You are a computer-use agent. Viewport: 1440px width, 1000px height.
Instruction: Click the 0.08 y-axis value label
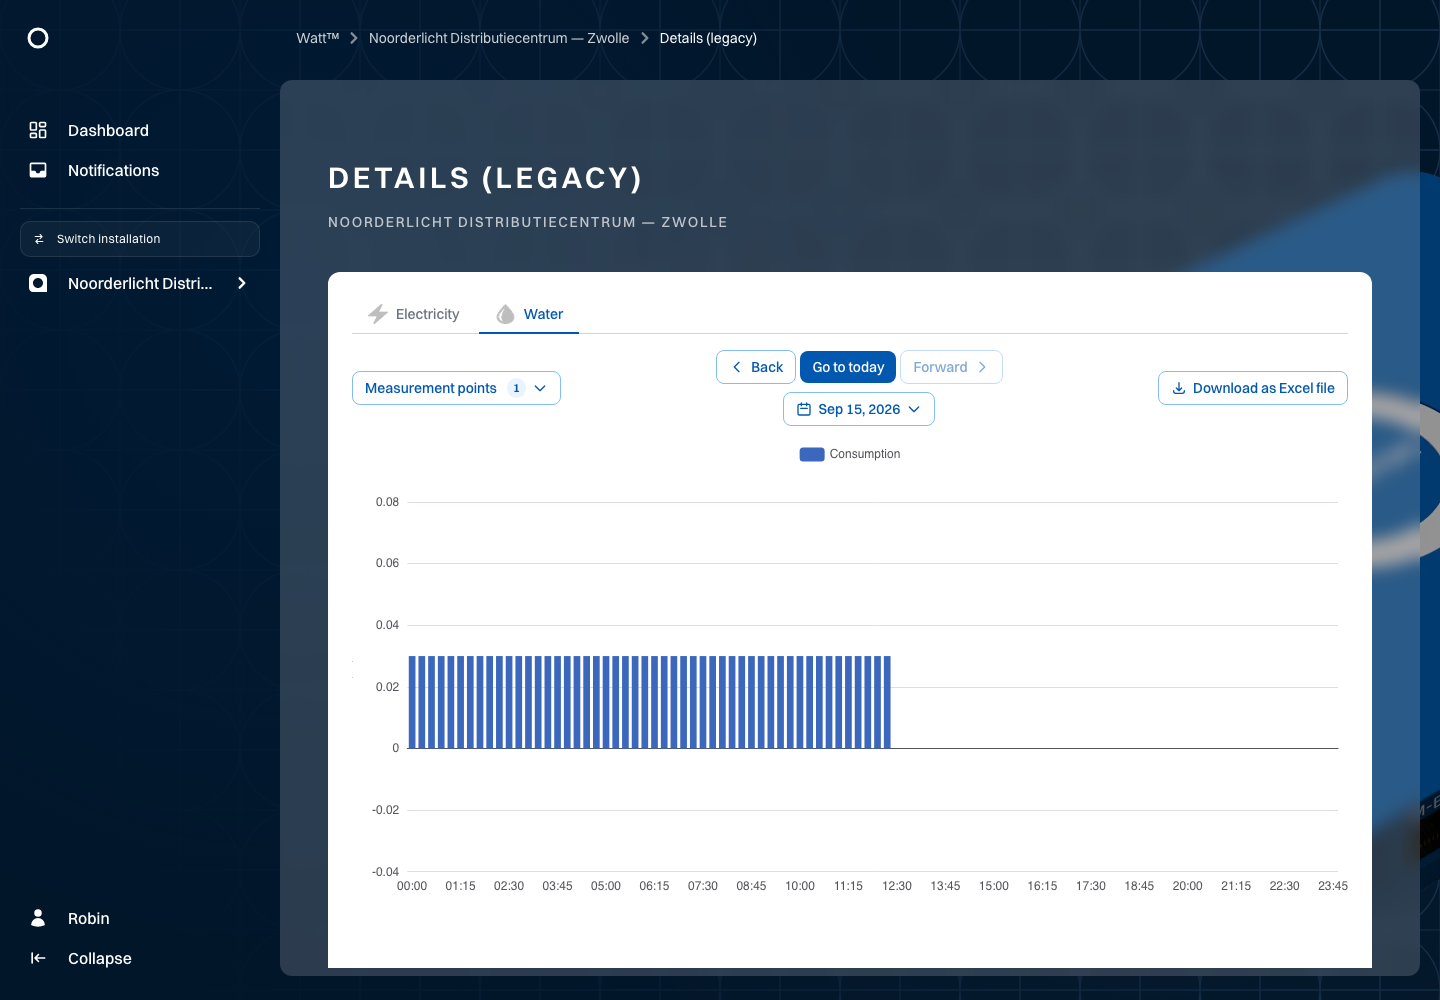point(387,502)
